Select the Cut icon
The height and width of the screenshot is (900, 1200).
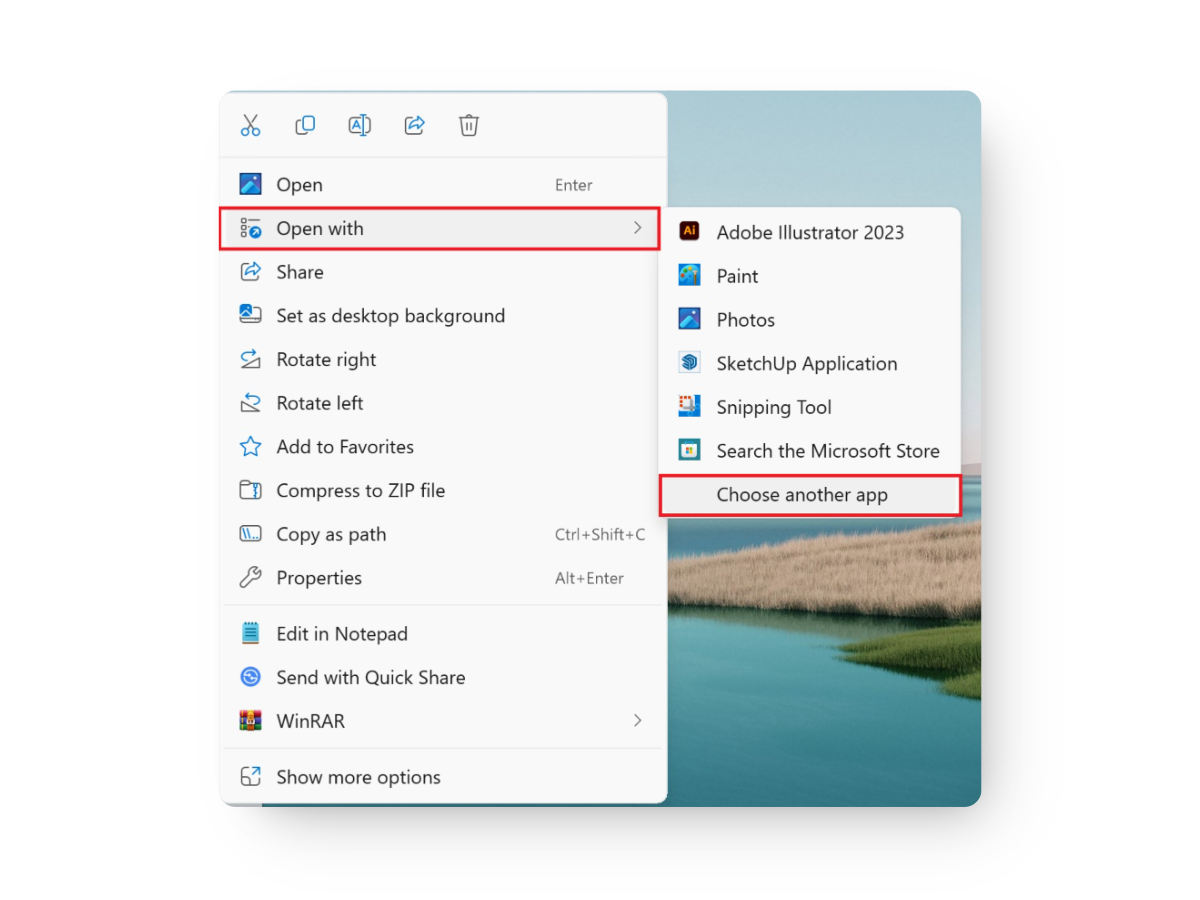pyautogui.click(x=250, y=125)
